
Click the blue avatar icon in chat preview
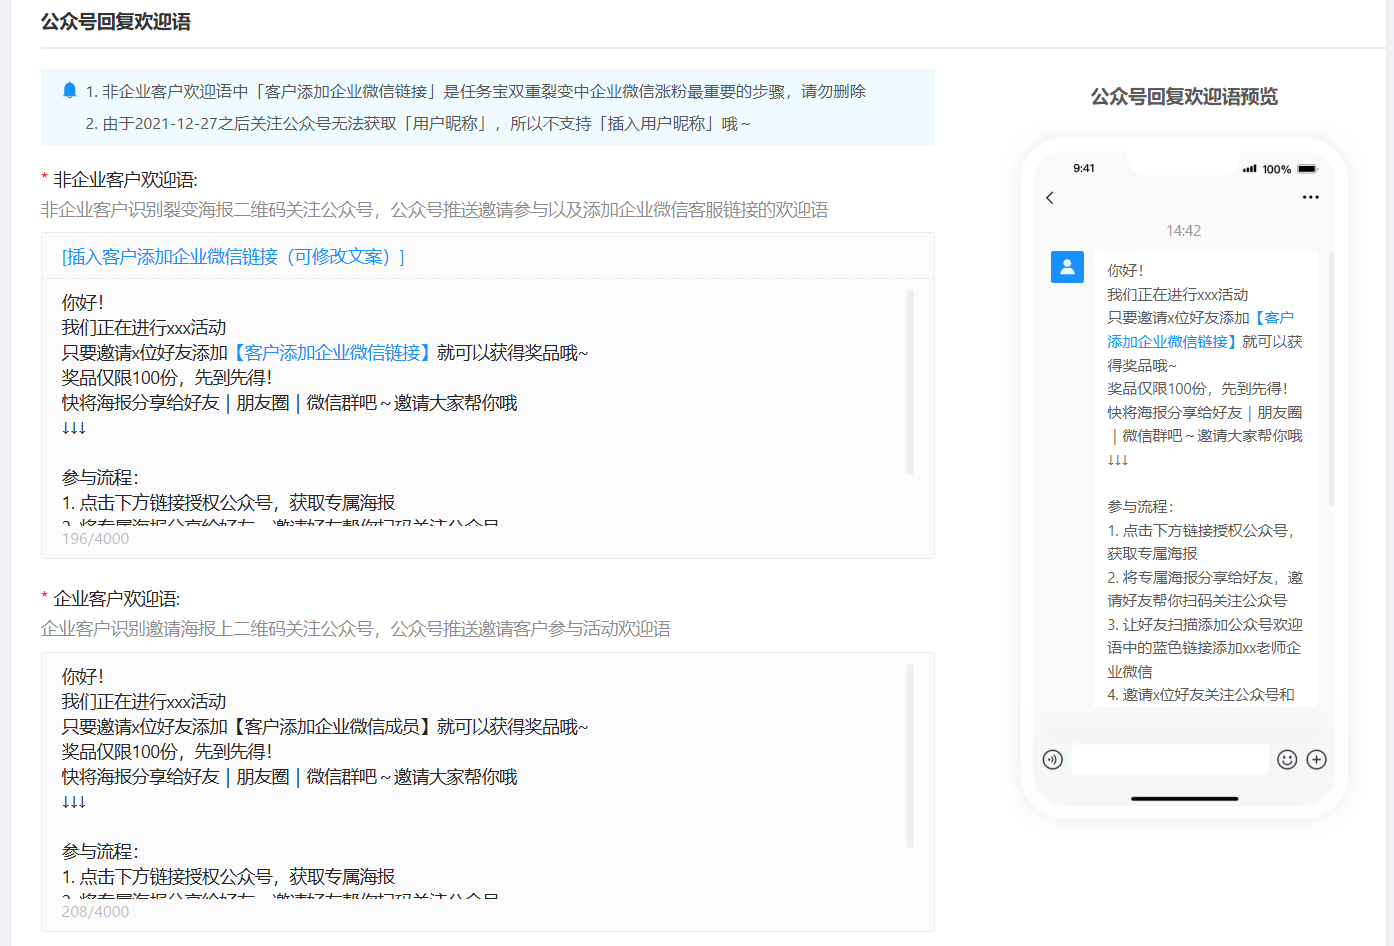tap(1067, 267)
